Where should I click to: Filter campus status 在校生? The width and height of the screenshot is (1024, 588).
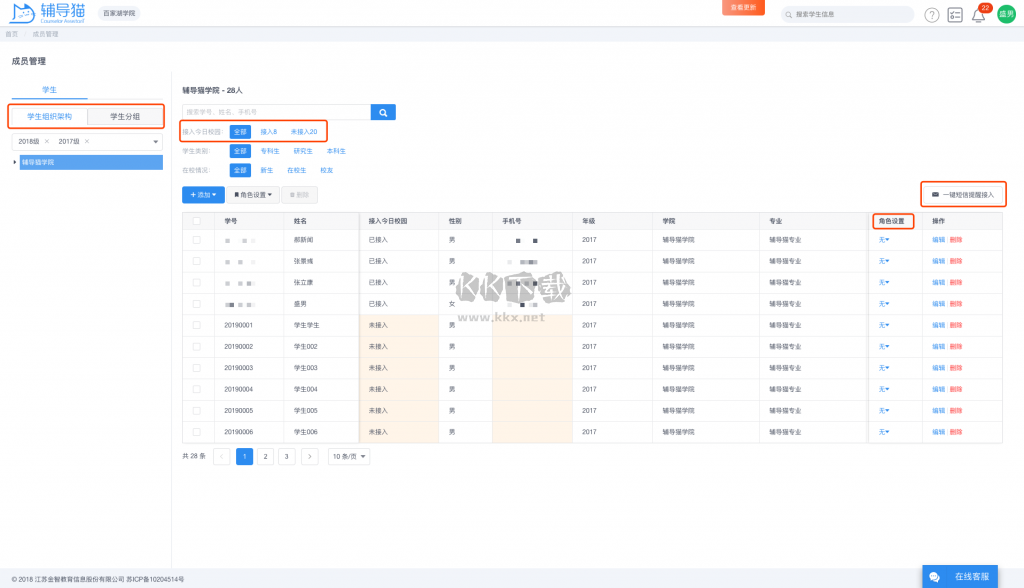[296, 171]
